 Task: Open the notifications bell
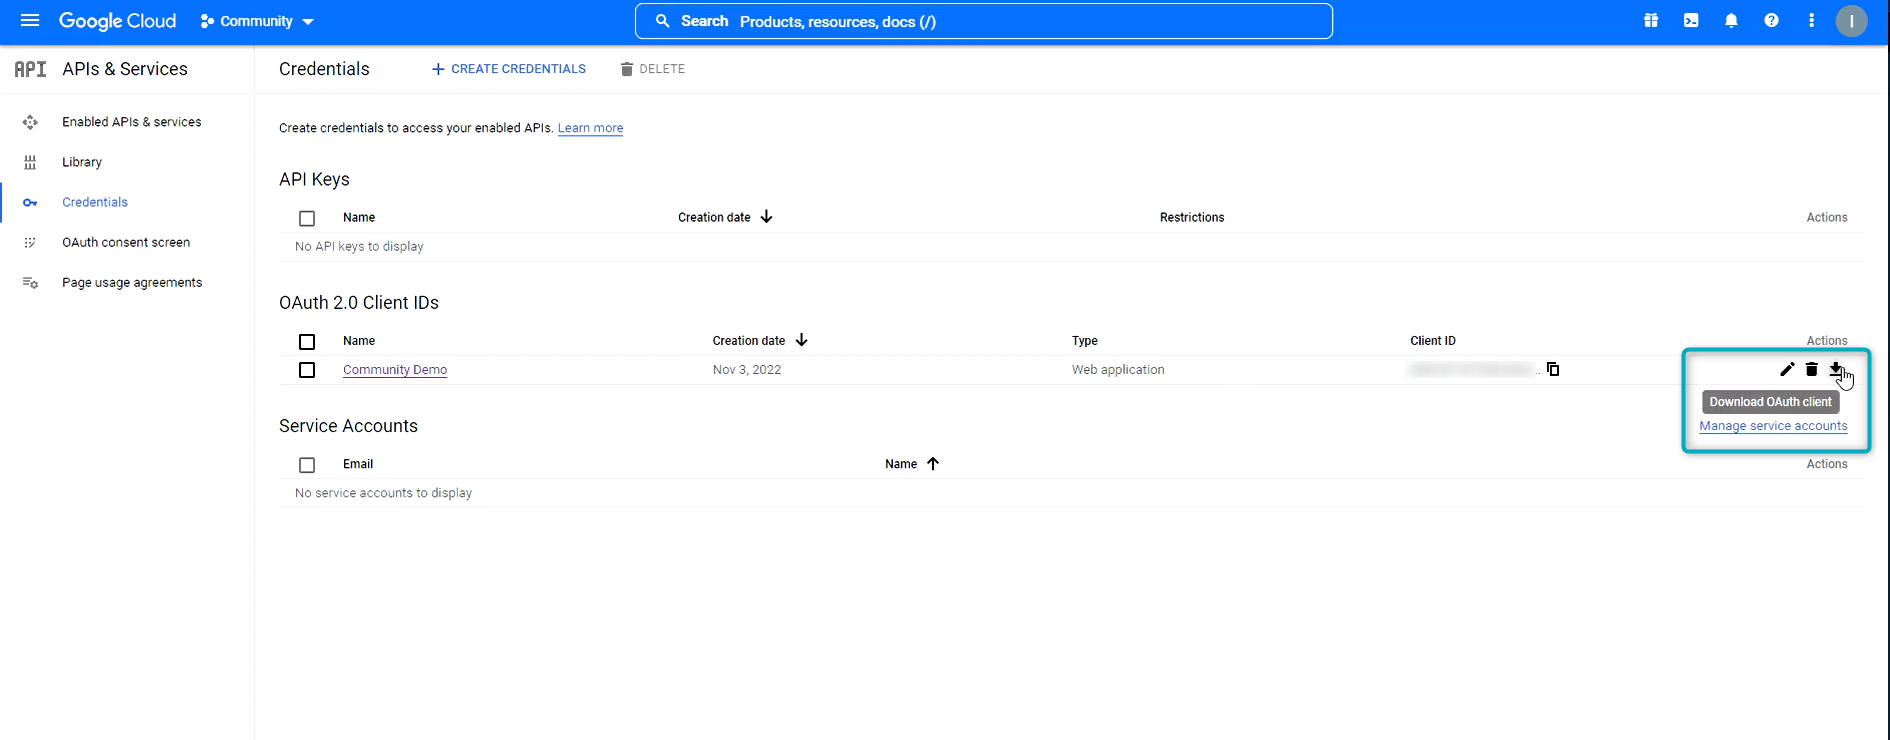pos(1731,21)
